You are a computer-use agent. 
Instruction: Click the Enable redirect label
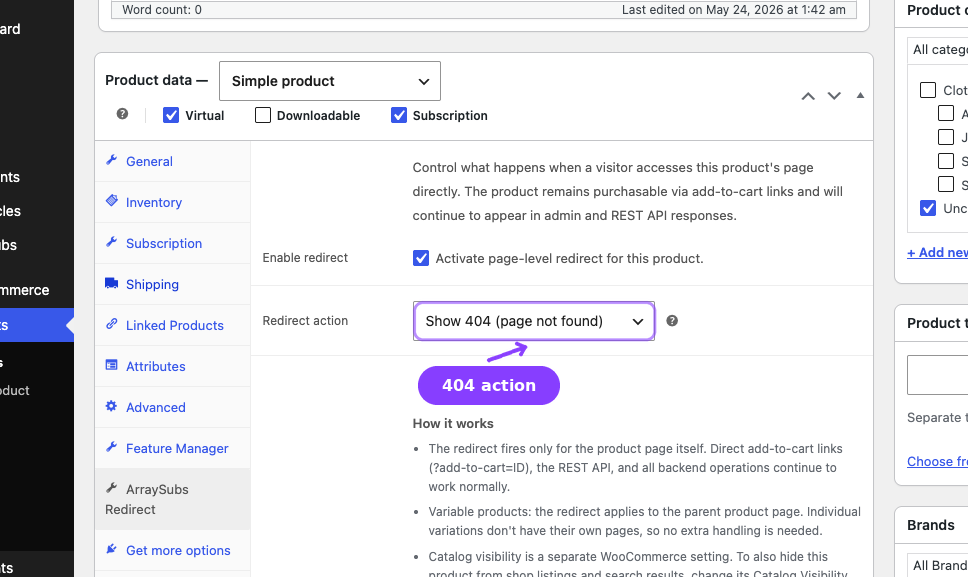pyautogui.click(x=305, y=258)
